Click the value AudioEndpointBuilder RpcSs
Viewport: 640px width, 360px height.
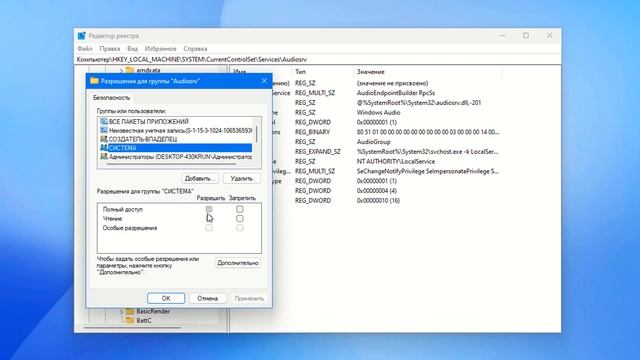click(396, 93)
